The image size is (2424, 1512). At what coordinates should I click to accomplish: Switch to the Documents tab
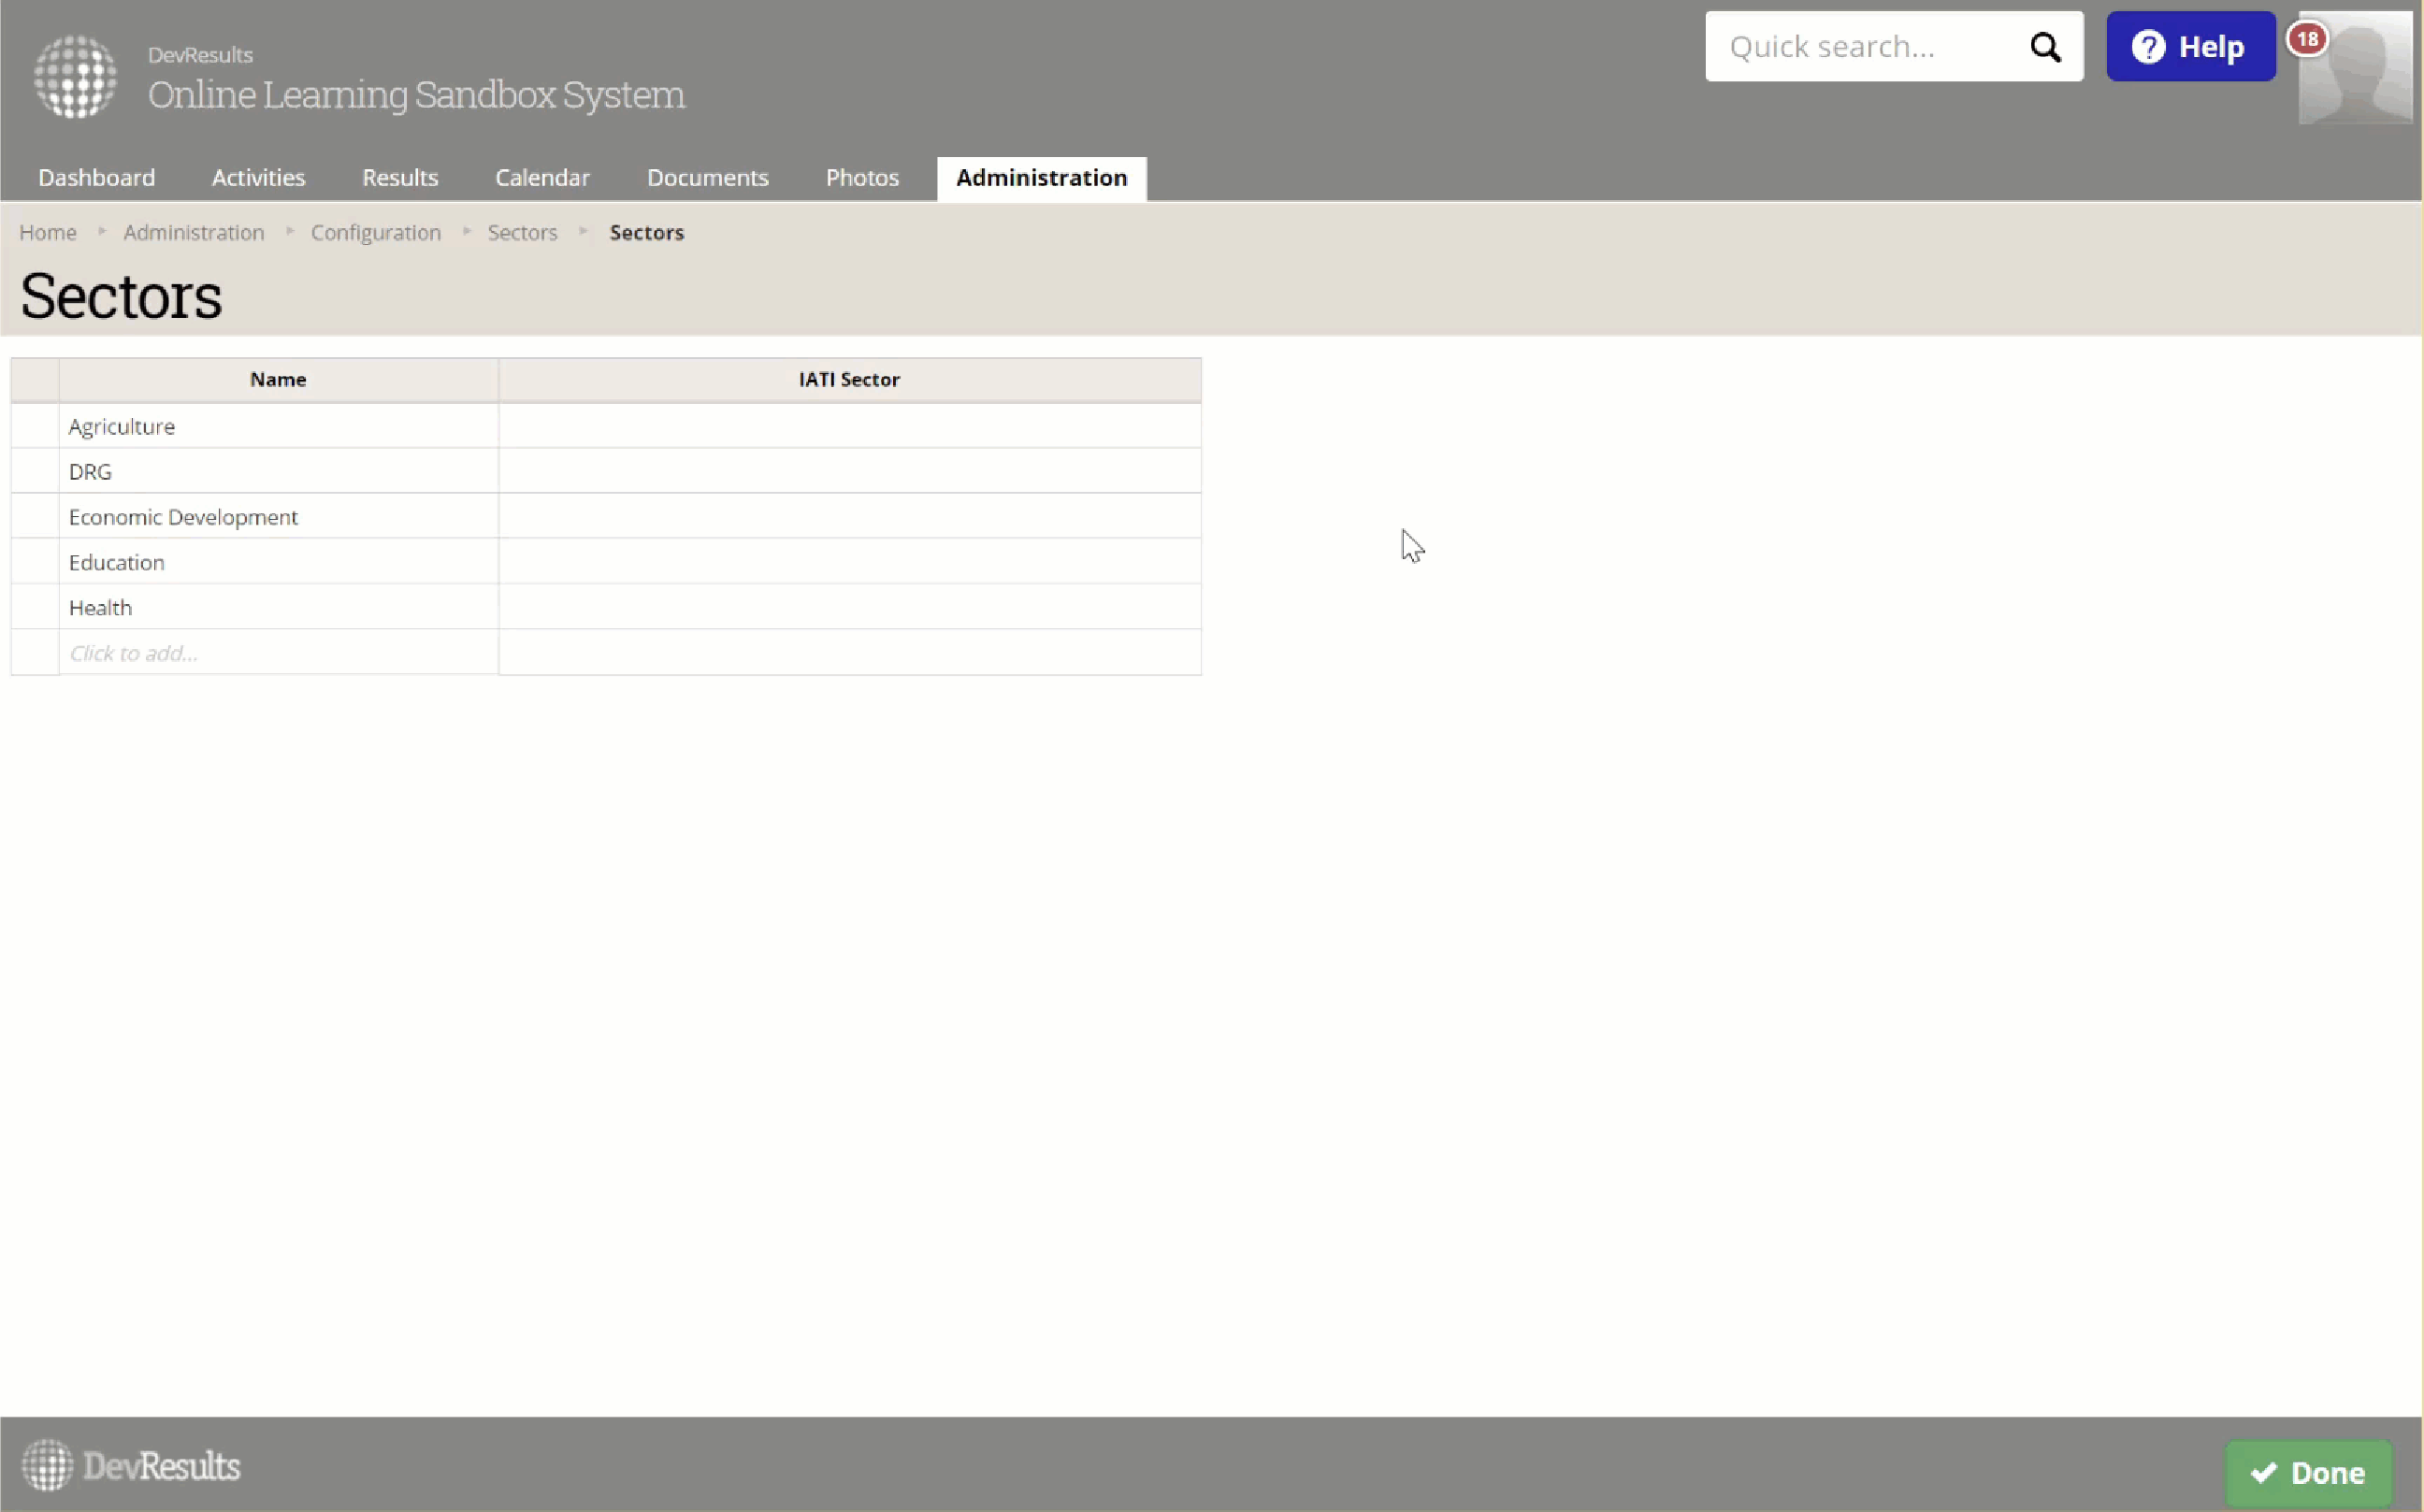click(707, 178)
